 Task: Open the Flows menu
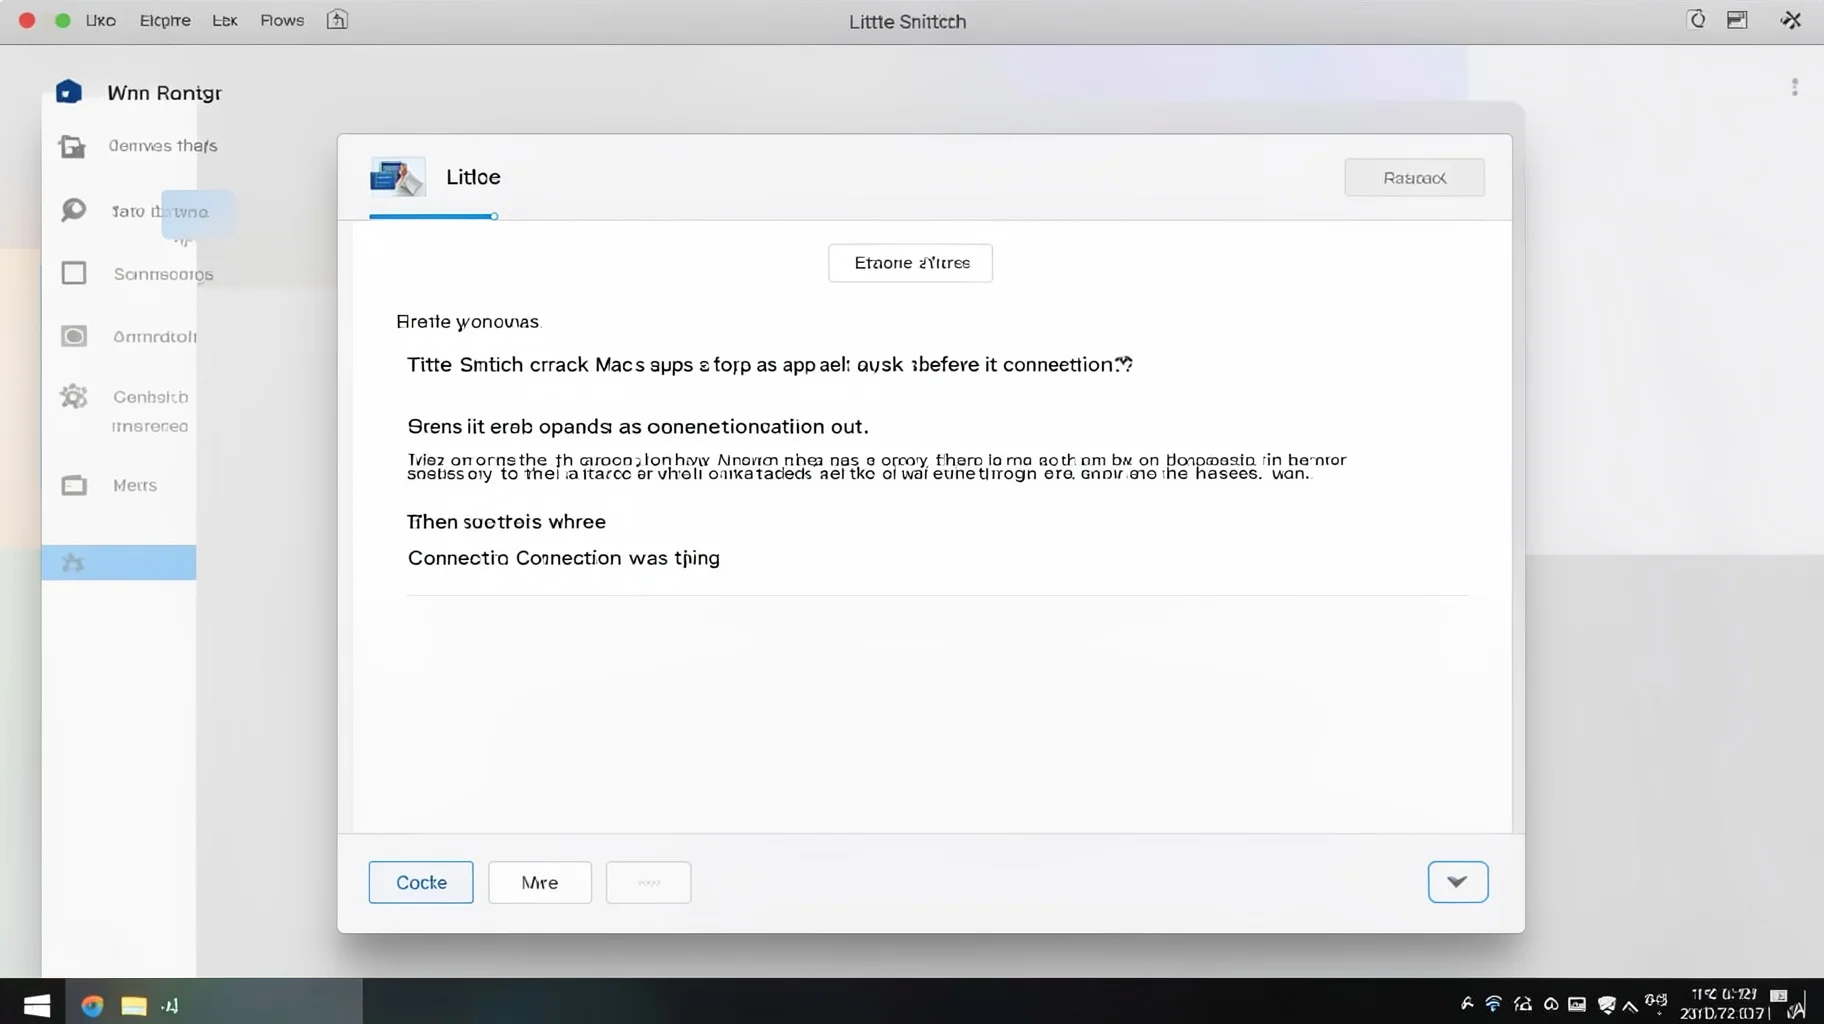click(282, 20)
